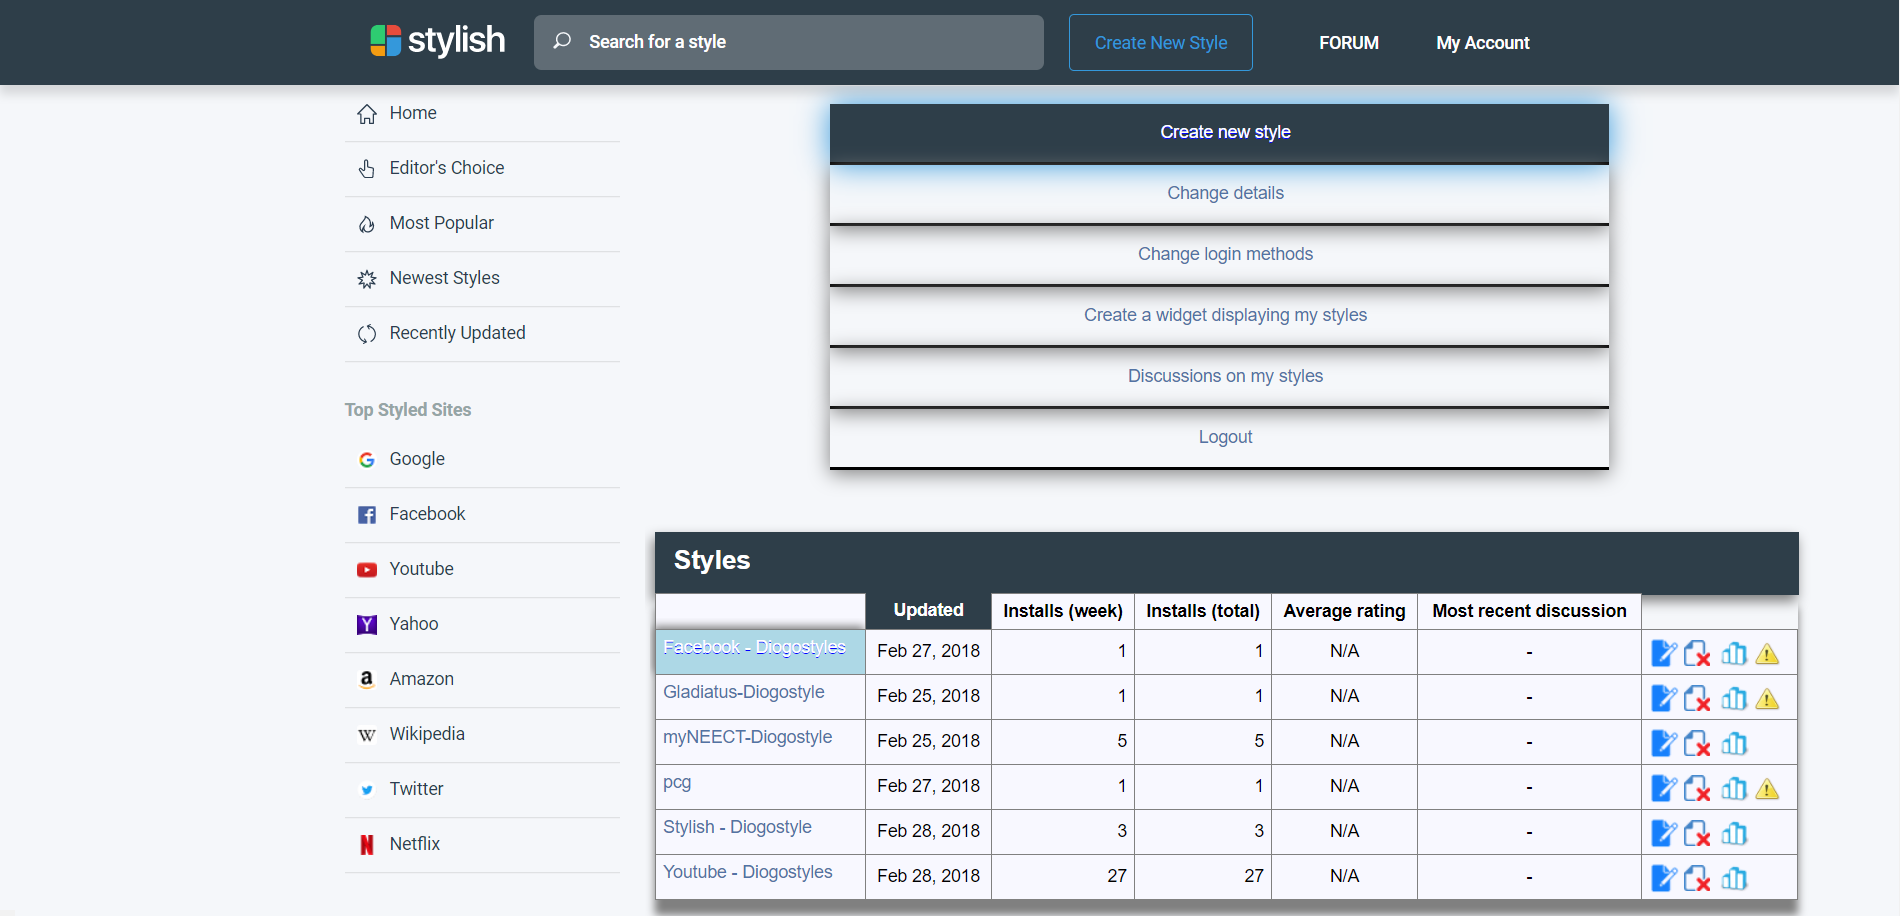Image resolution: width=1900 pixels, height=916 pixels.
Task: Sort by the 'Most recent discussion' column header
Action: coord(1529,611)
